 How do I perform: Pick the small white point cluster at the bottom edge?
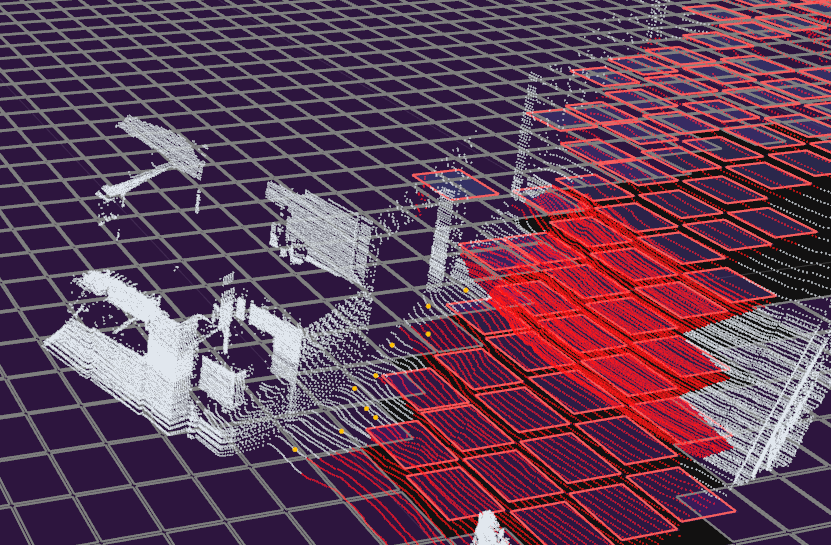(491, 528)
